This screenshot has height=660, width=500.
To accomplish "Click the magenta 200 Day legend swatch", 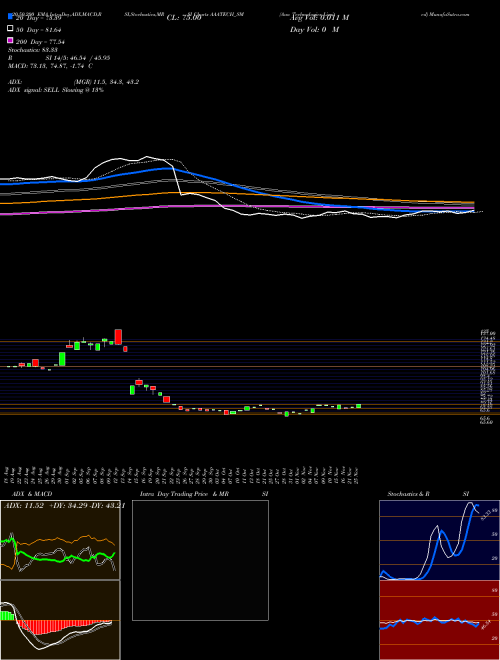I will [10, 40].
